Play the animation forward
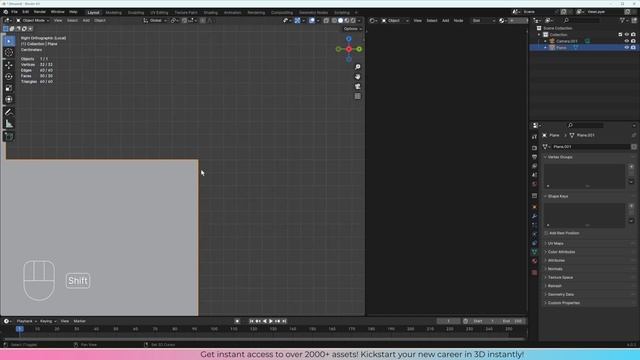 point(271,321)
